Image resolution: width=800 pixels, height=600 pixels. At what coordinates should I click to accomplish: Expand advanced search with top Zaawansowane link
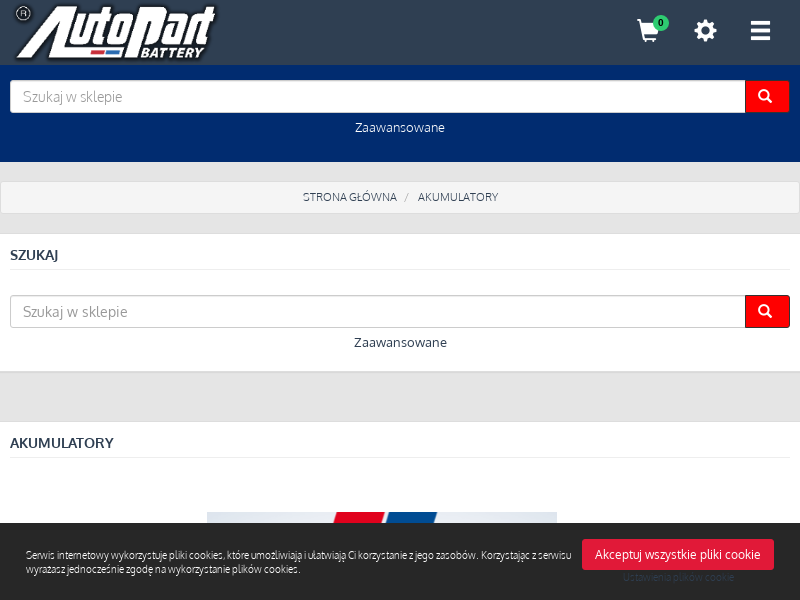pyautogui.click(x=399, y=127)
